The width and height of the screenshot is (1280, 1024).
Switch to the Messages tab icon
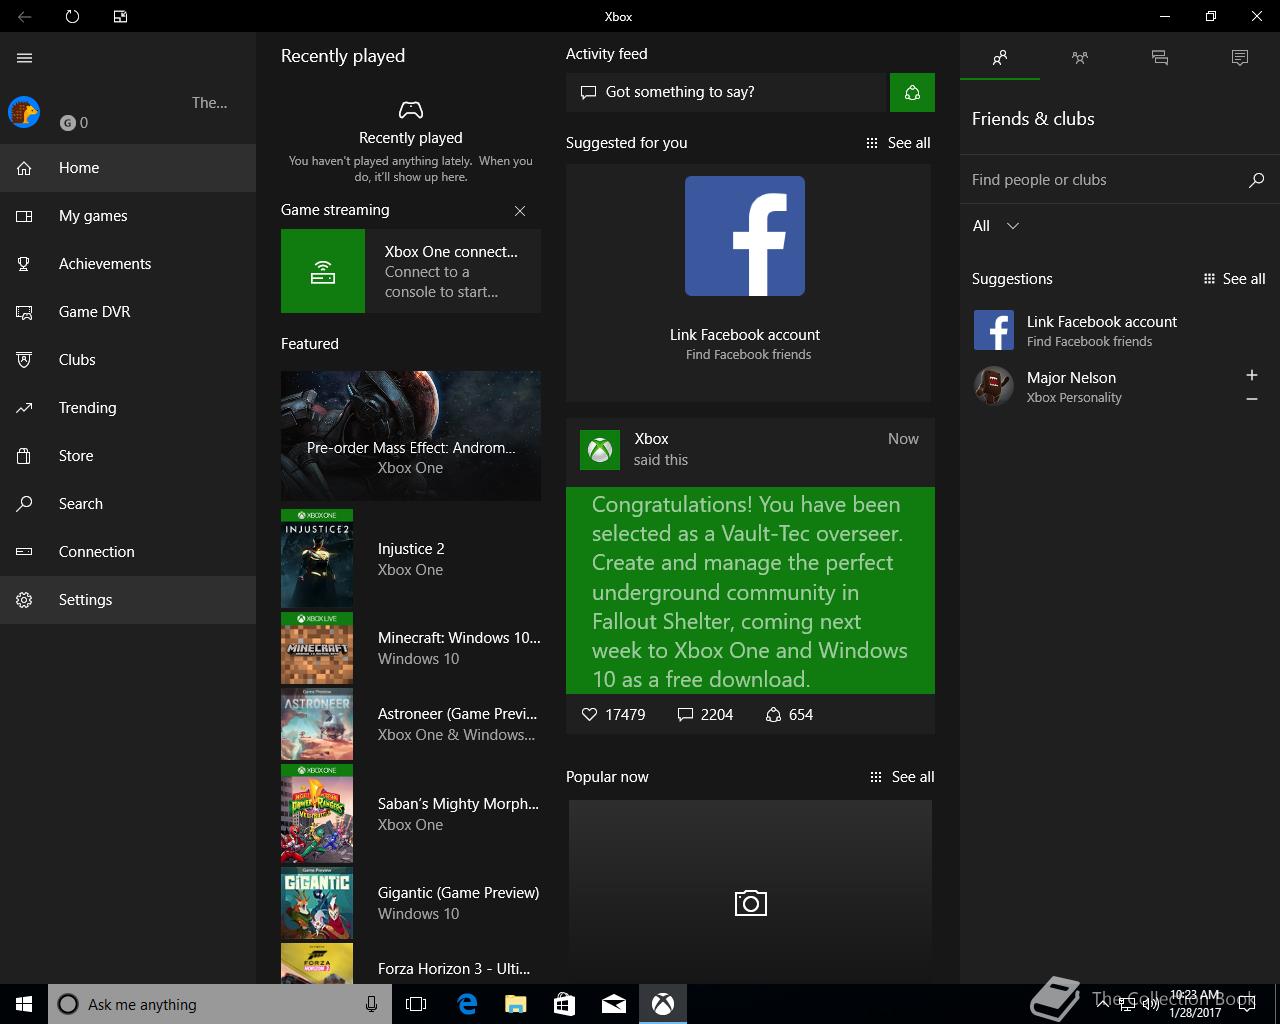click(1160, 58)
